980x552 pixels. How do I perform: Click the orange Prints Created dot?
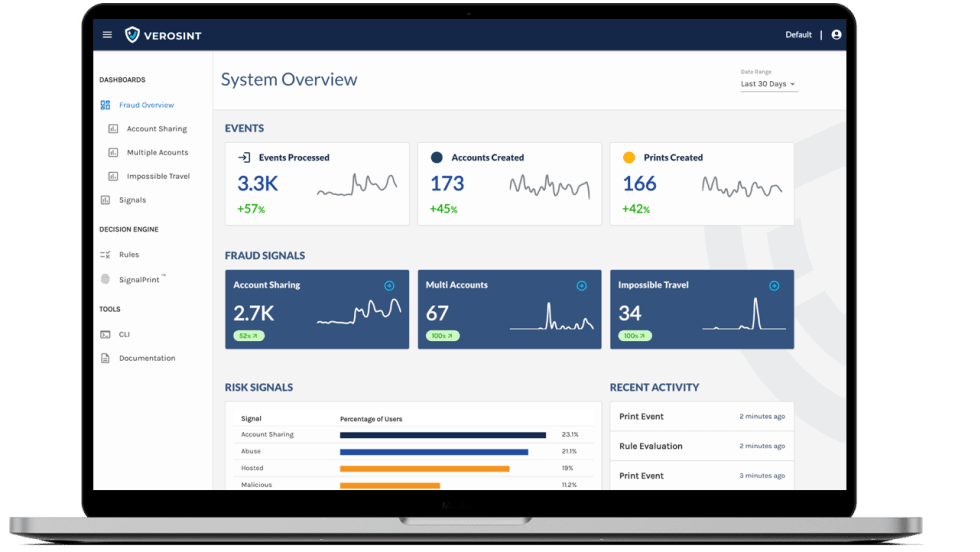[629, 158]
